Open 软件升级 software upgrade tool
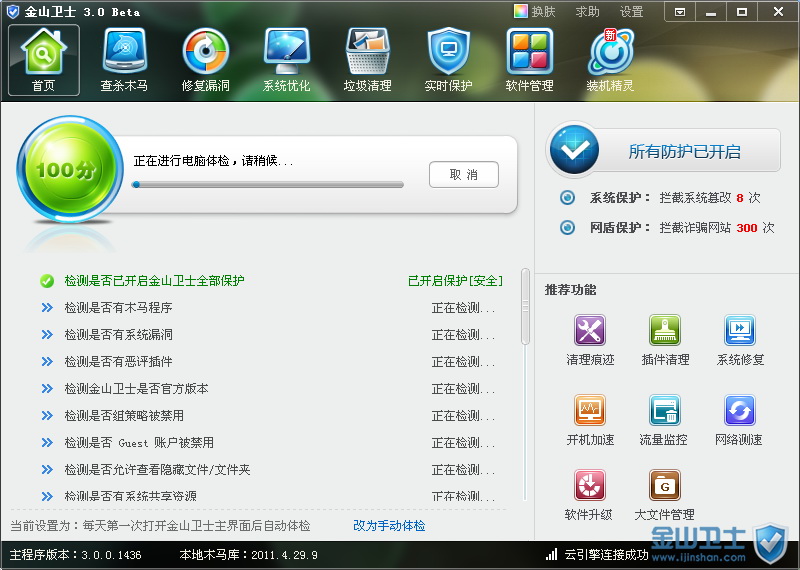This screenshot has height=570, width=800. [589, 495]
